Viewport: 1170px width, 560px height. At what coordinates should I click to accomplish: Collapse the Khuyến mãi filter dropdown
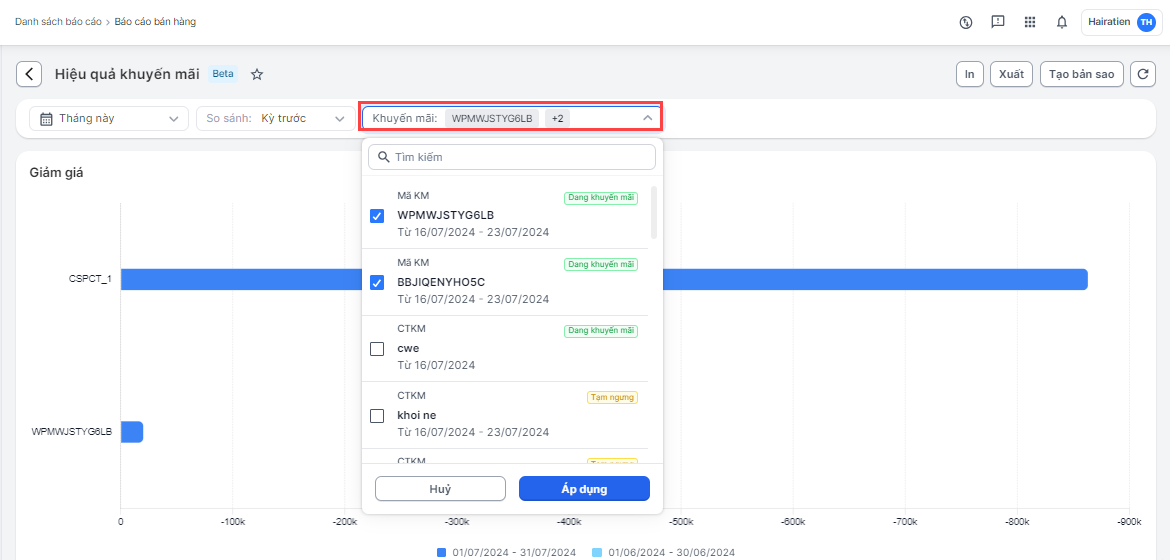(647, 118)
